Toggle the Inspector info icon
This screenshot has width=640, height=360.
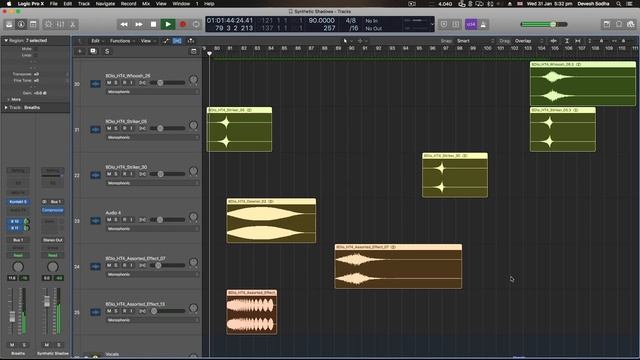(21, 24)
